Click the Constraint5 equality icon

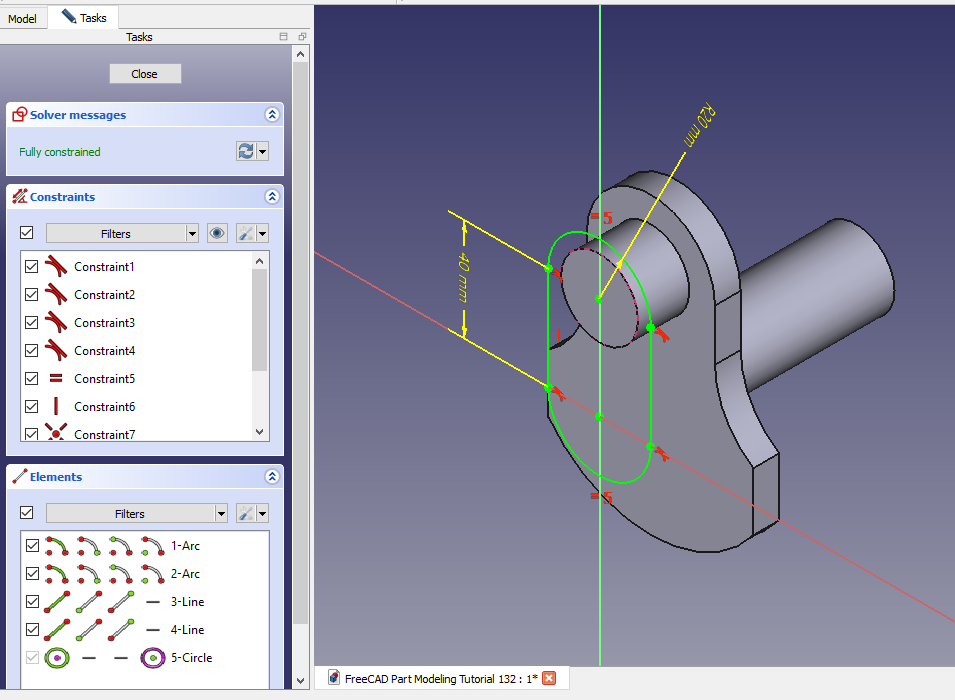click(x=56, y=379)
